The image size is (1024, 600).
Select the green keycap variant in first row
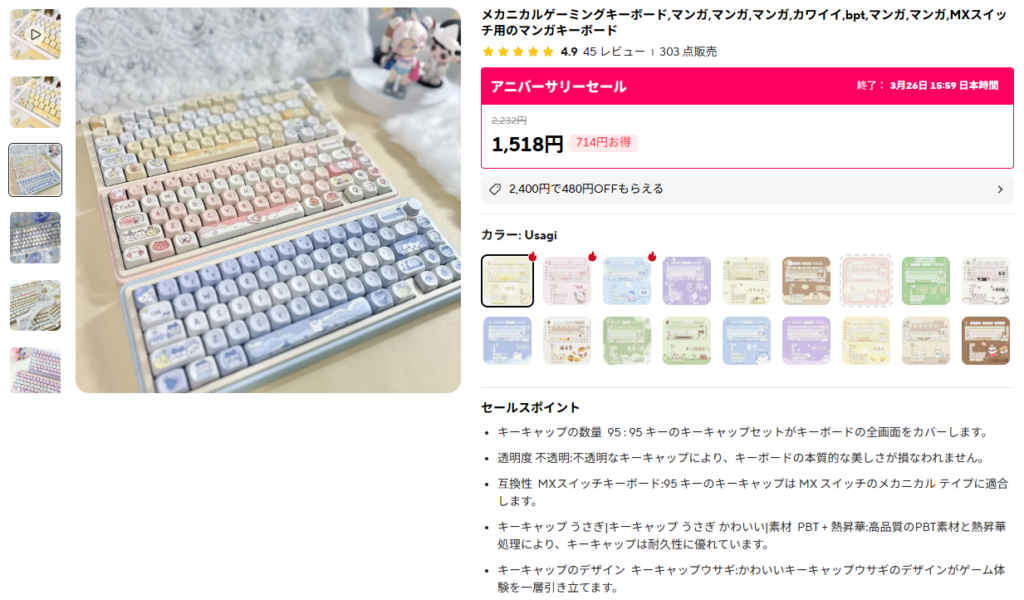pos(926,281)
